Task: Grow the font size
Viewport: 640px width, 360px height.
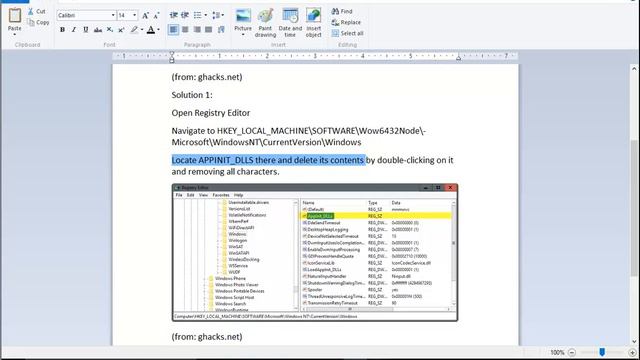Action: pyautogui.click(x=145, y=16)
